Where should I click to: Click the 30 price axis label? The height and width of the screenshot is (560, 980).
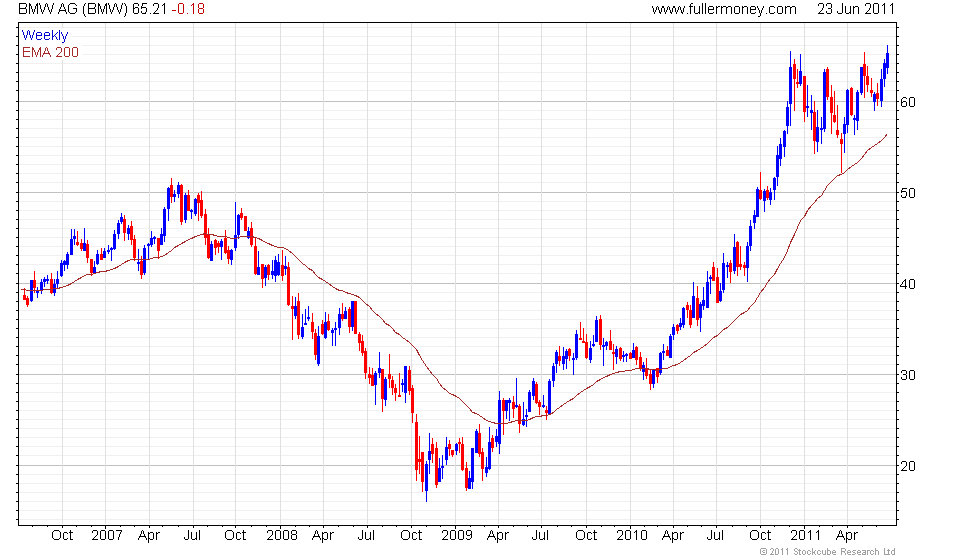pyautogui.click(x=908, y=376)
